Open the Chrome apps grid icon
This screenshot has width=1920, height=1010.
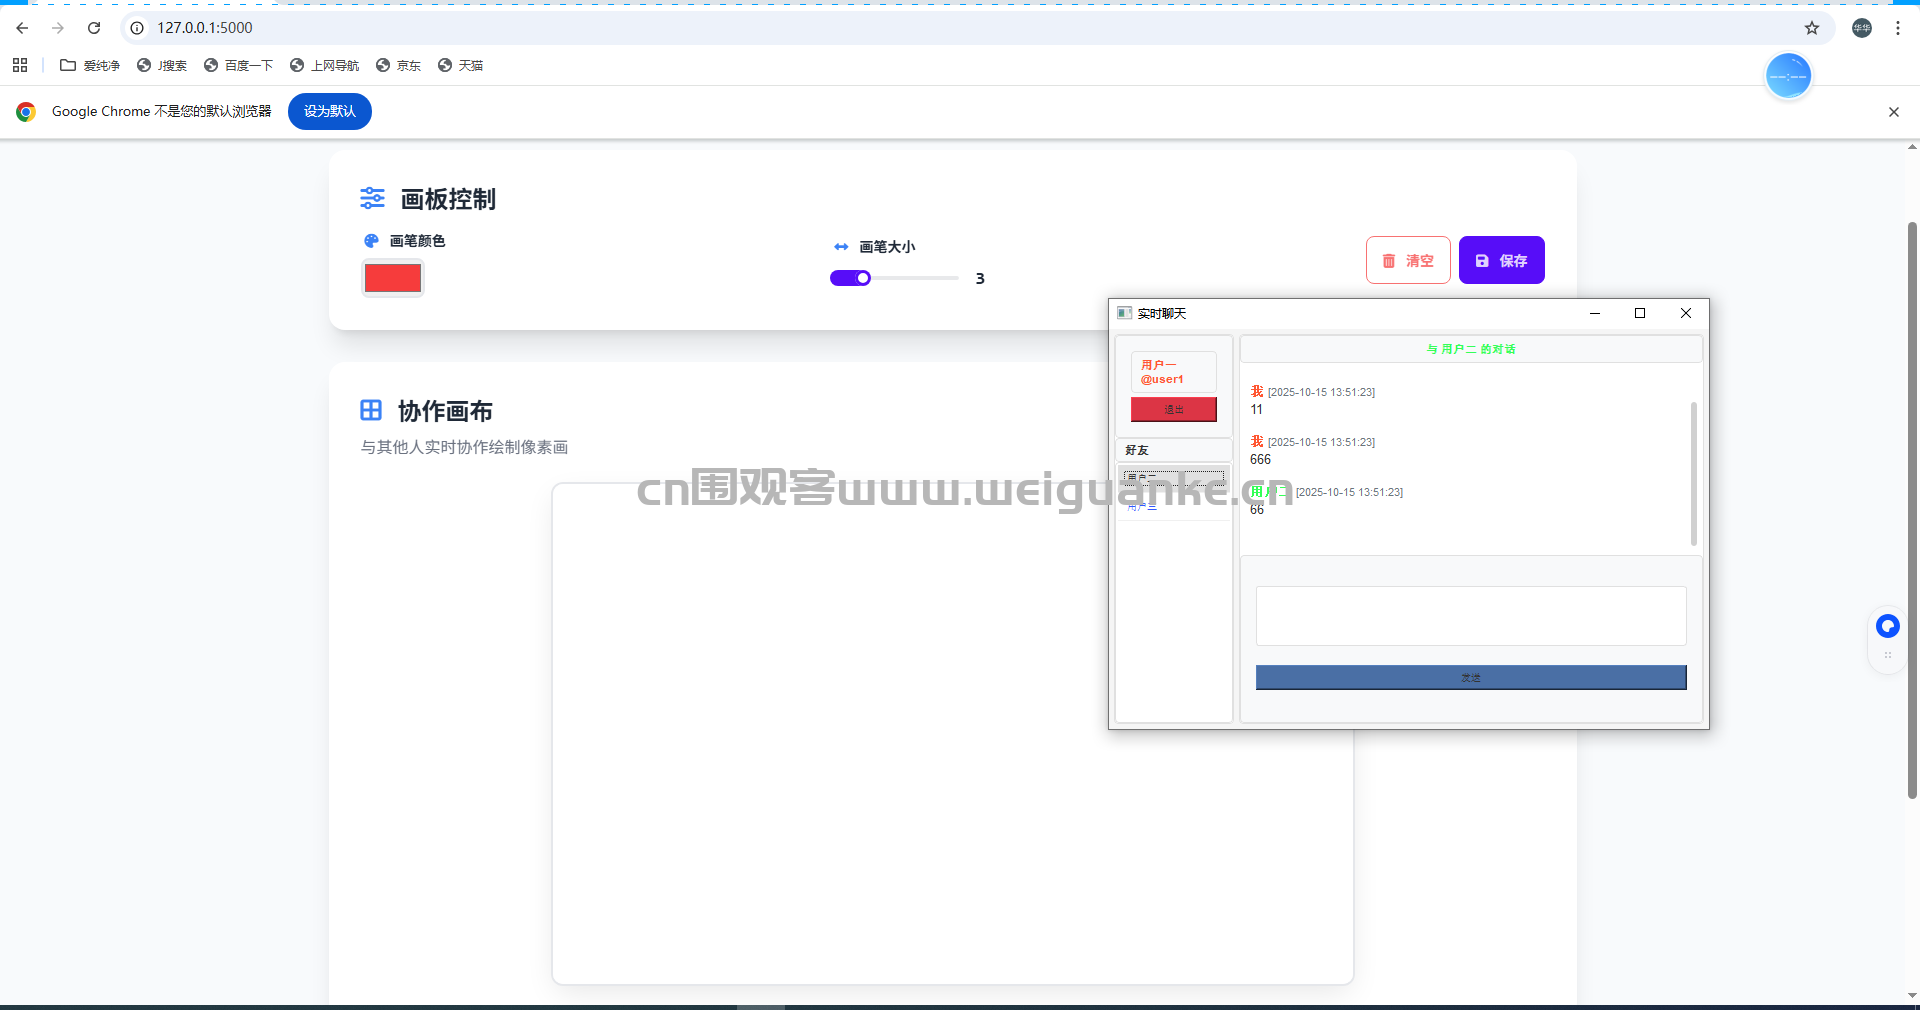pyautogui.click(x=20, y=65)
